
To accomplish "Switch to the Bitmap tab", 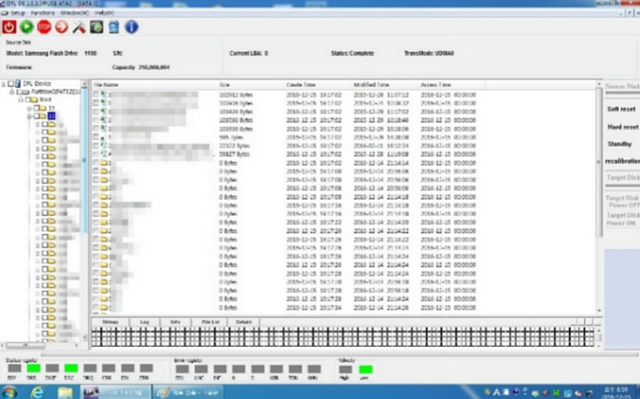I will point(110,322).
